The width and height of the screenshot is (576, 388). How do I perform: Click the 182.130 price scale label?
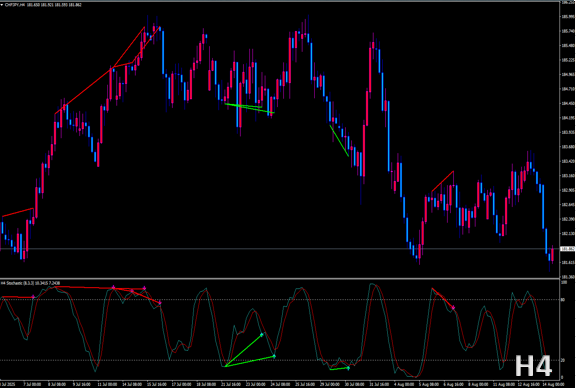coord(568,233)
